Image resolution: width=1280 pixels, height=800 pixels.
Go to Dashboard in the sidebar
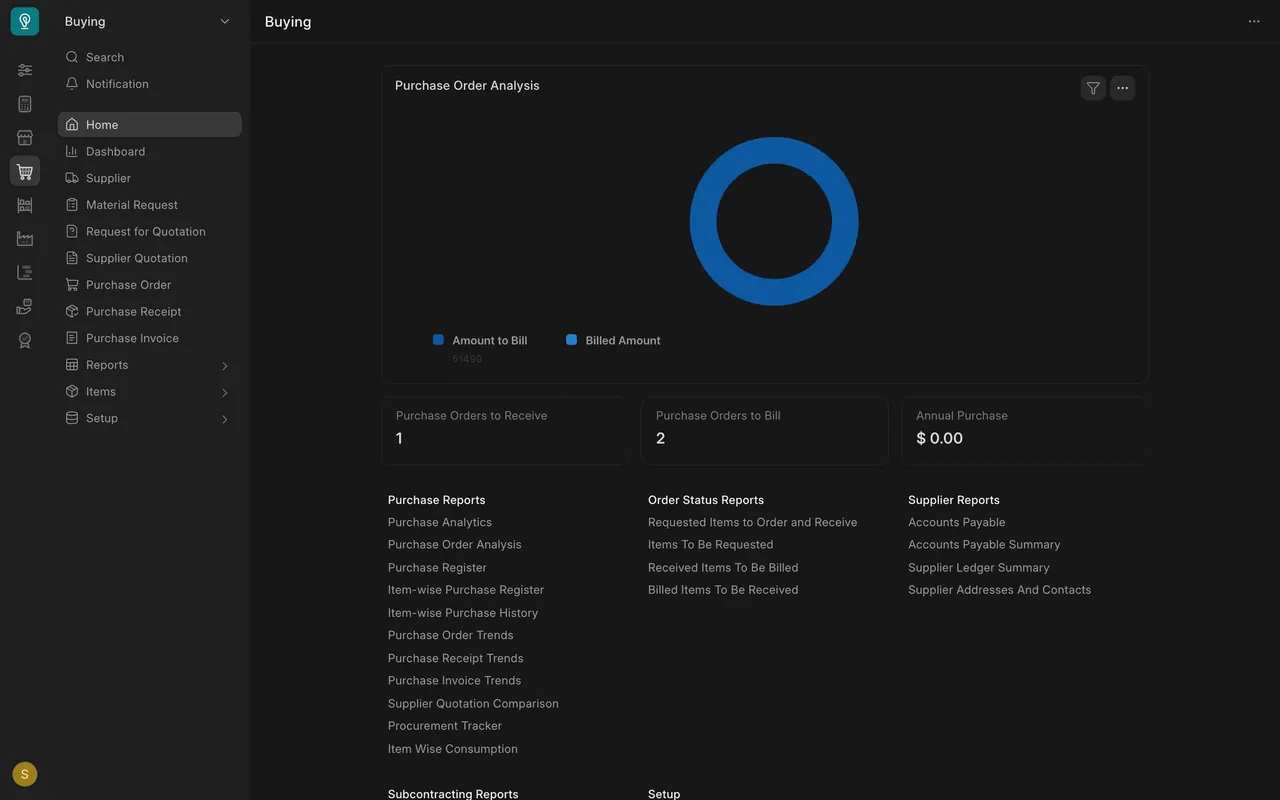coord(150,151)
